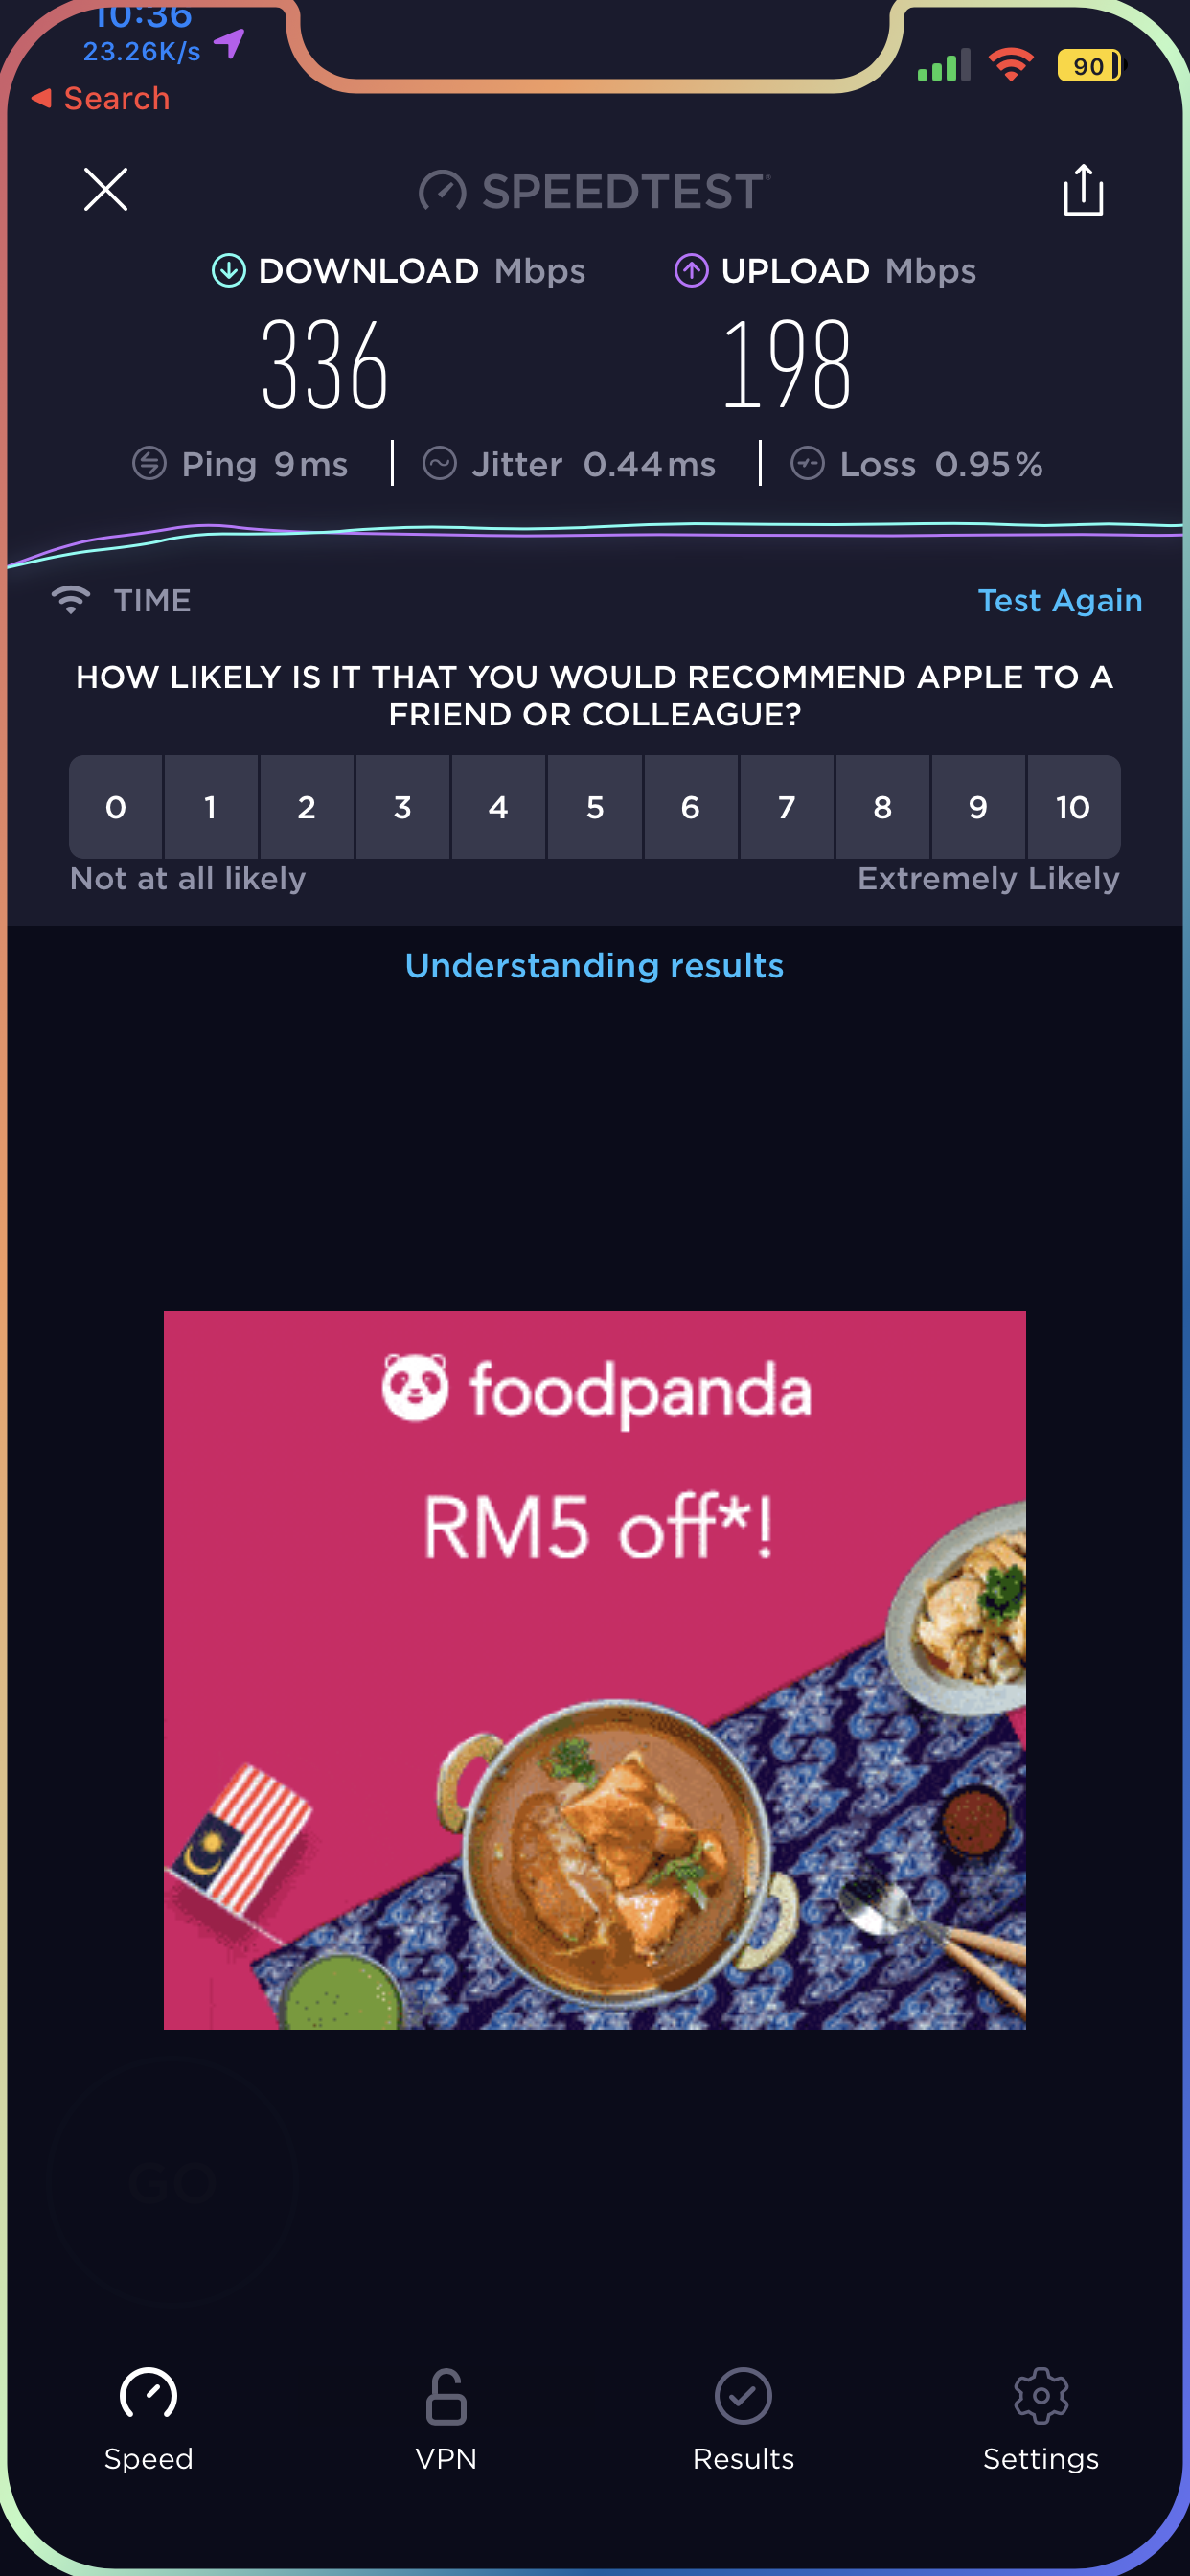Go back to Search
This screenshot has width=1190, height=2576.
point(101,98)
